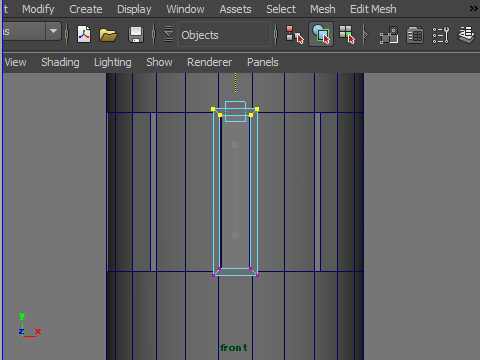Open the selection mask menu icon

pyautogui.click(x=169, y=34)
